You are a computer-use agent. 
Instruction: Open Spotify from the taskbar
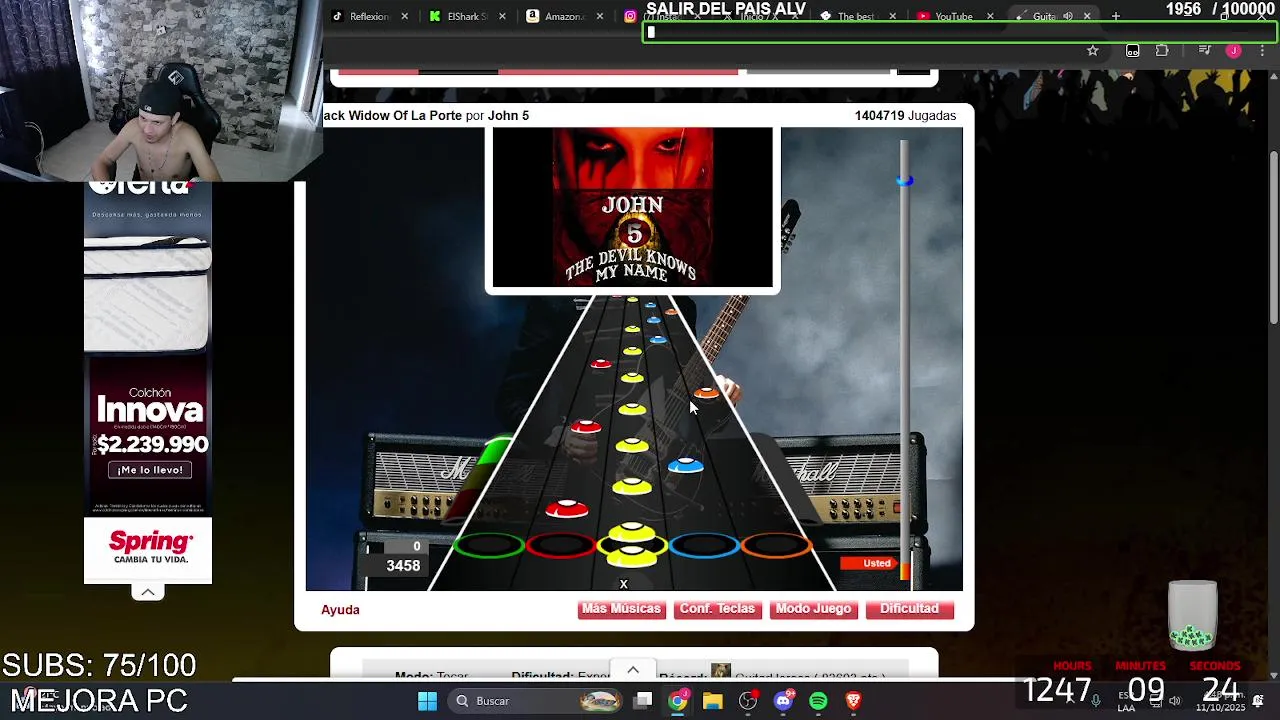(x=818, y=701)
